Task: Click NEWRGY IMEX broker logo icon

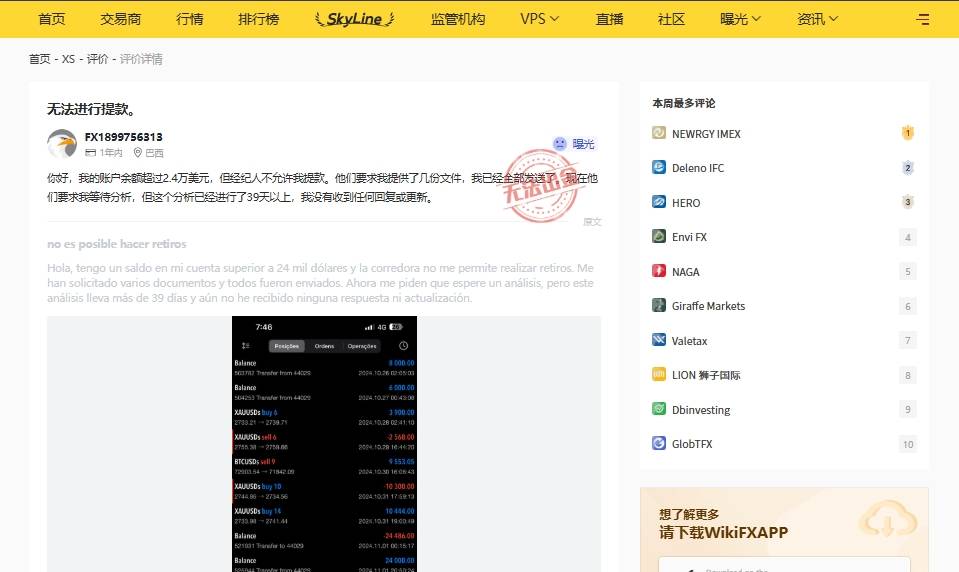Action: pos(659,133)
